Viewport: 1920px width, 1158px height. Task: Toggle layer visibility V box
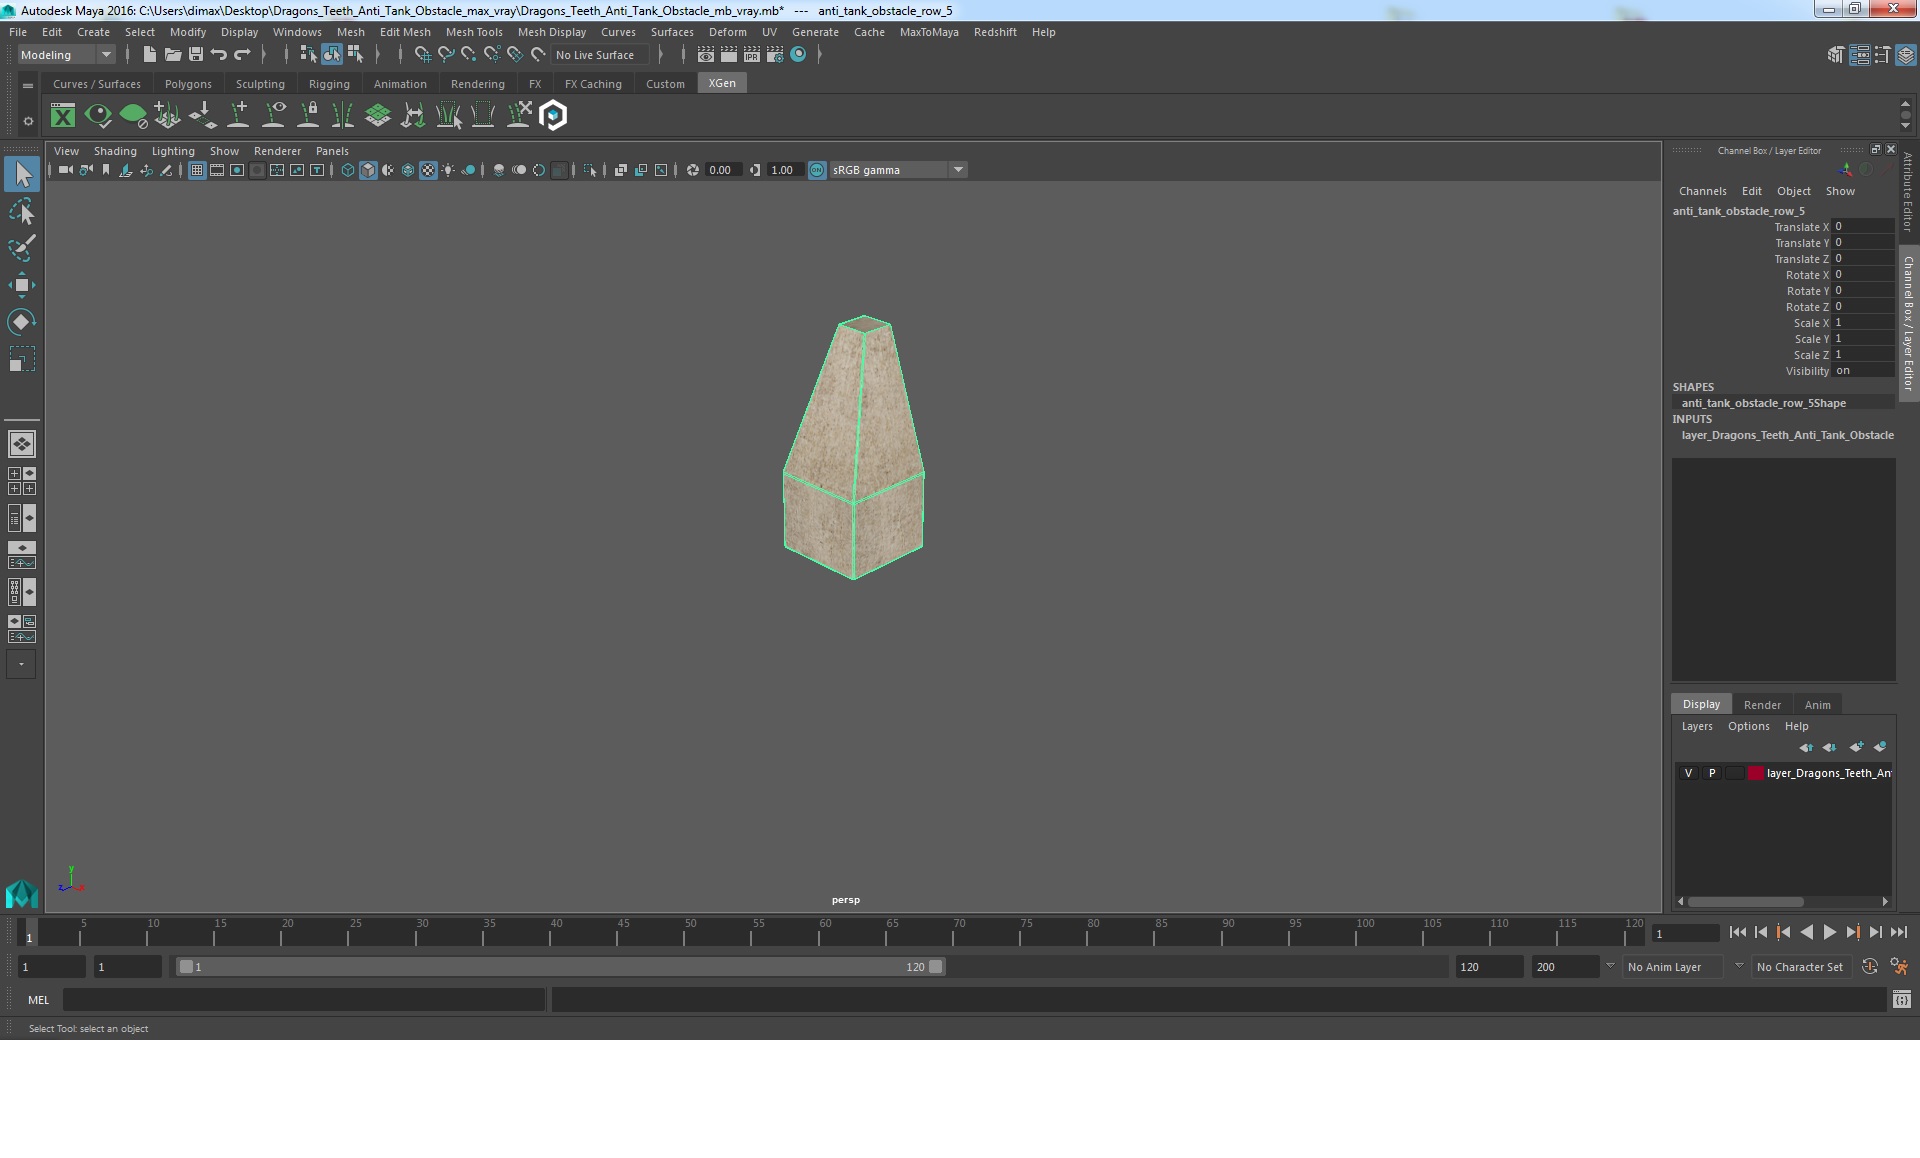[1688, 773]
